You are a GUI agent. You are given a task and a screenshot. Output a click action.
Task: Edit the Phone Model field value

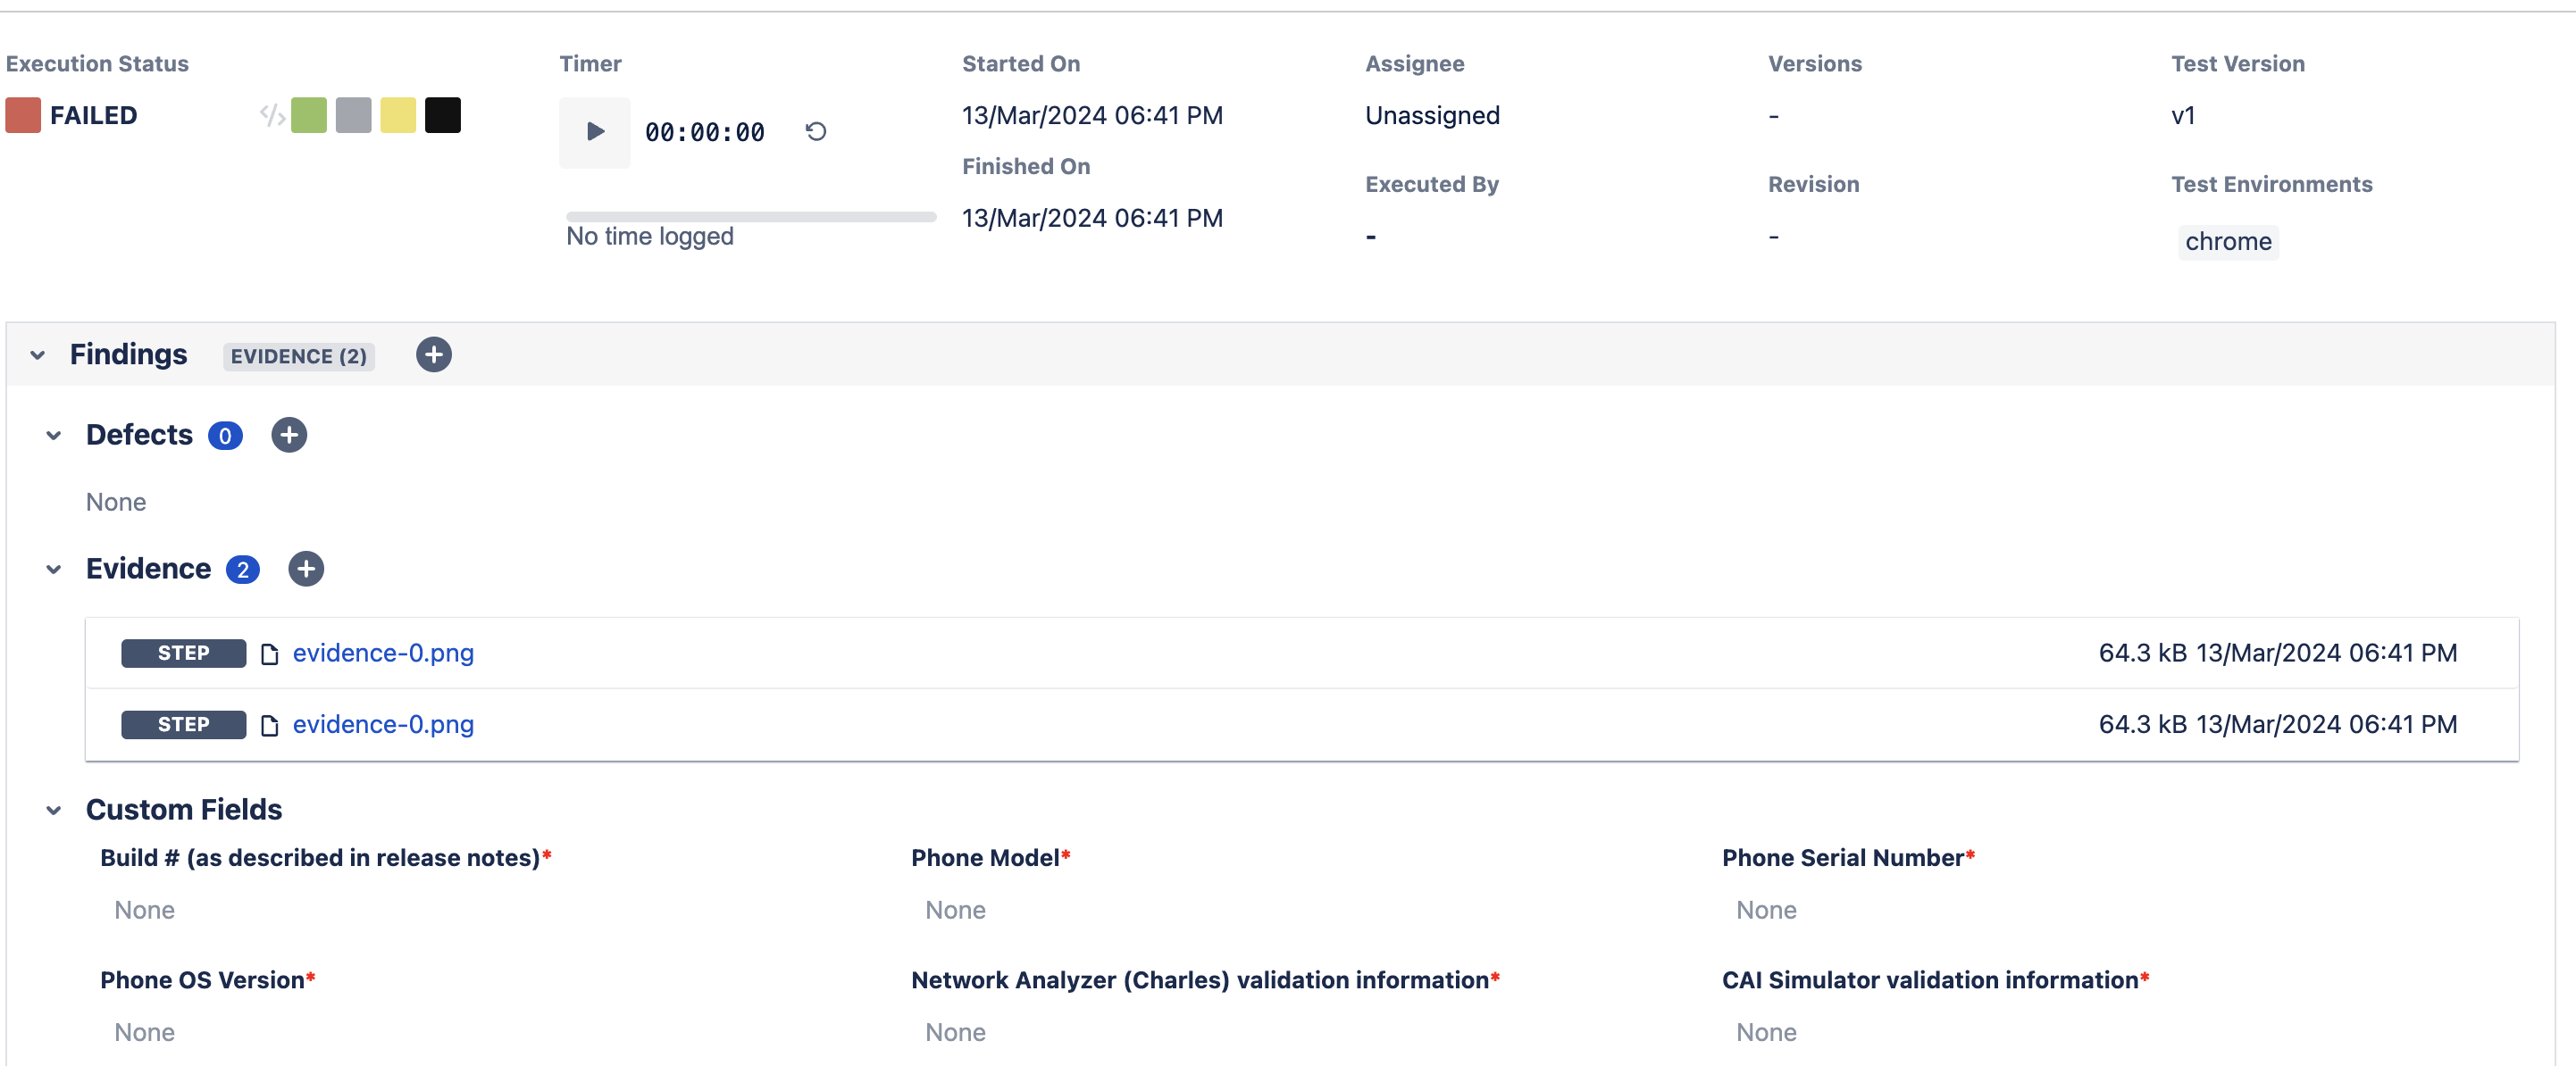click(955, 910)
